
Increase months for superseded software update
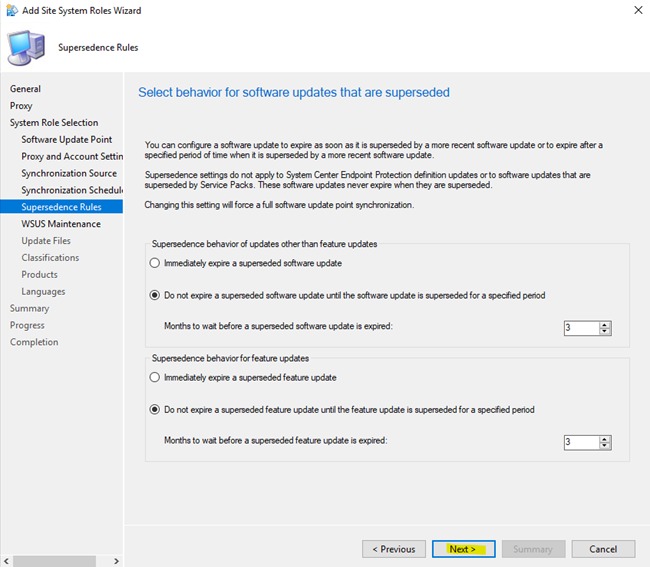coord(605,325)
